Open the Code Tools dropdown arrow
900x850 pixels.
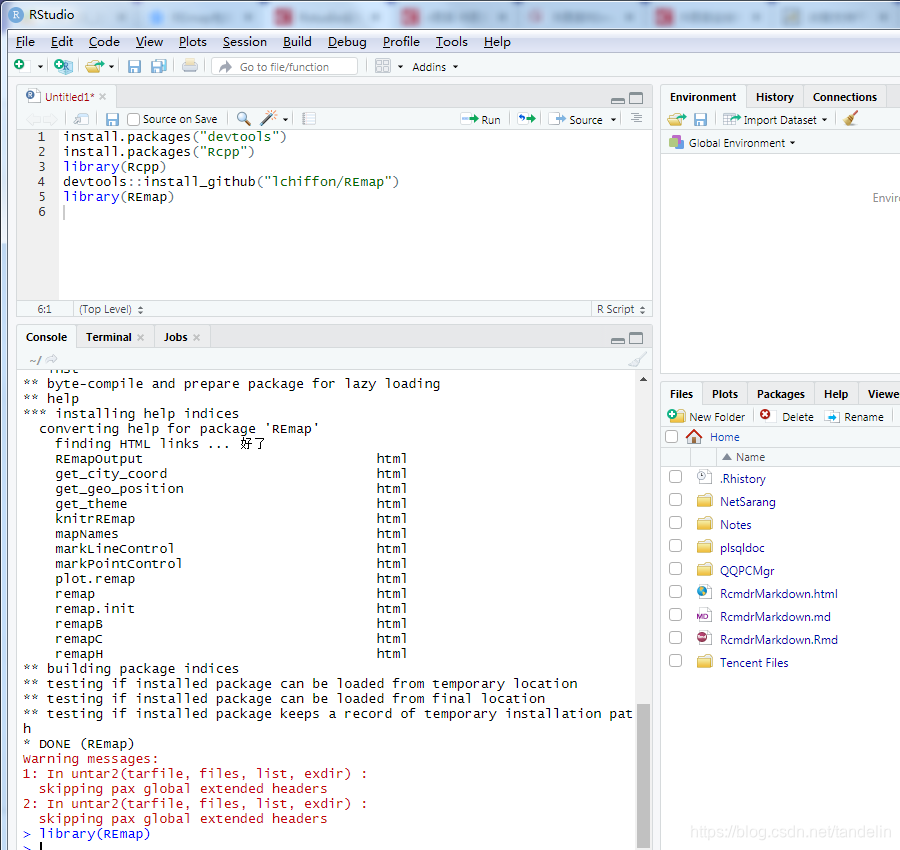285,119
